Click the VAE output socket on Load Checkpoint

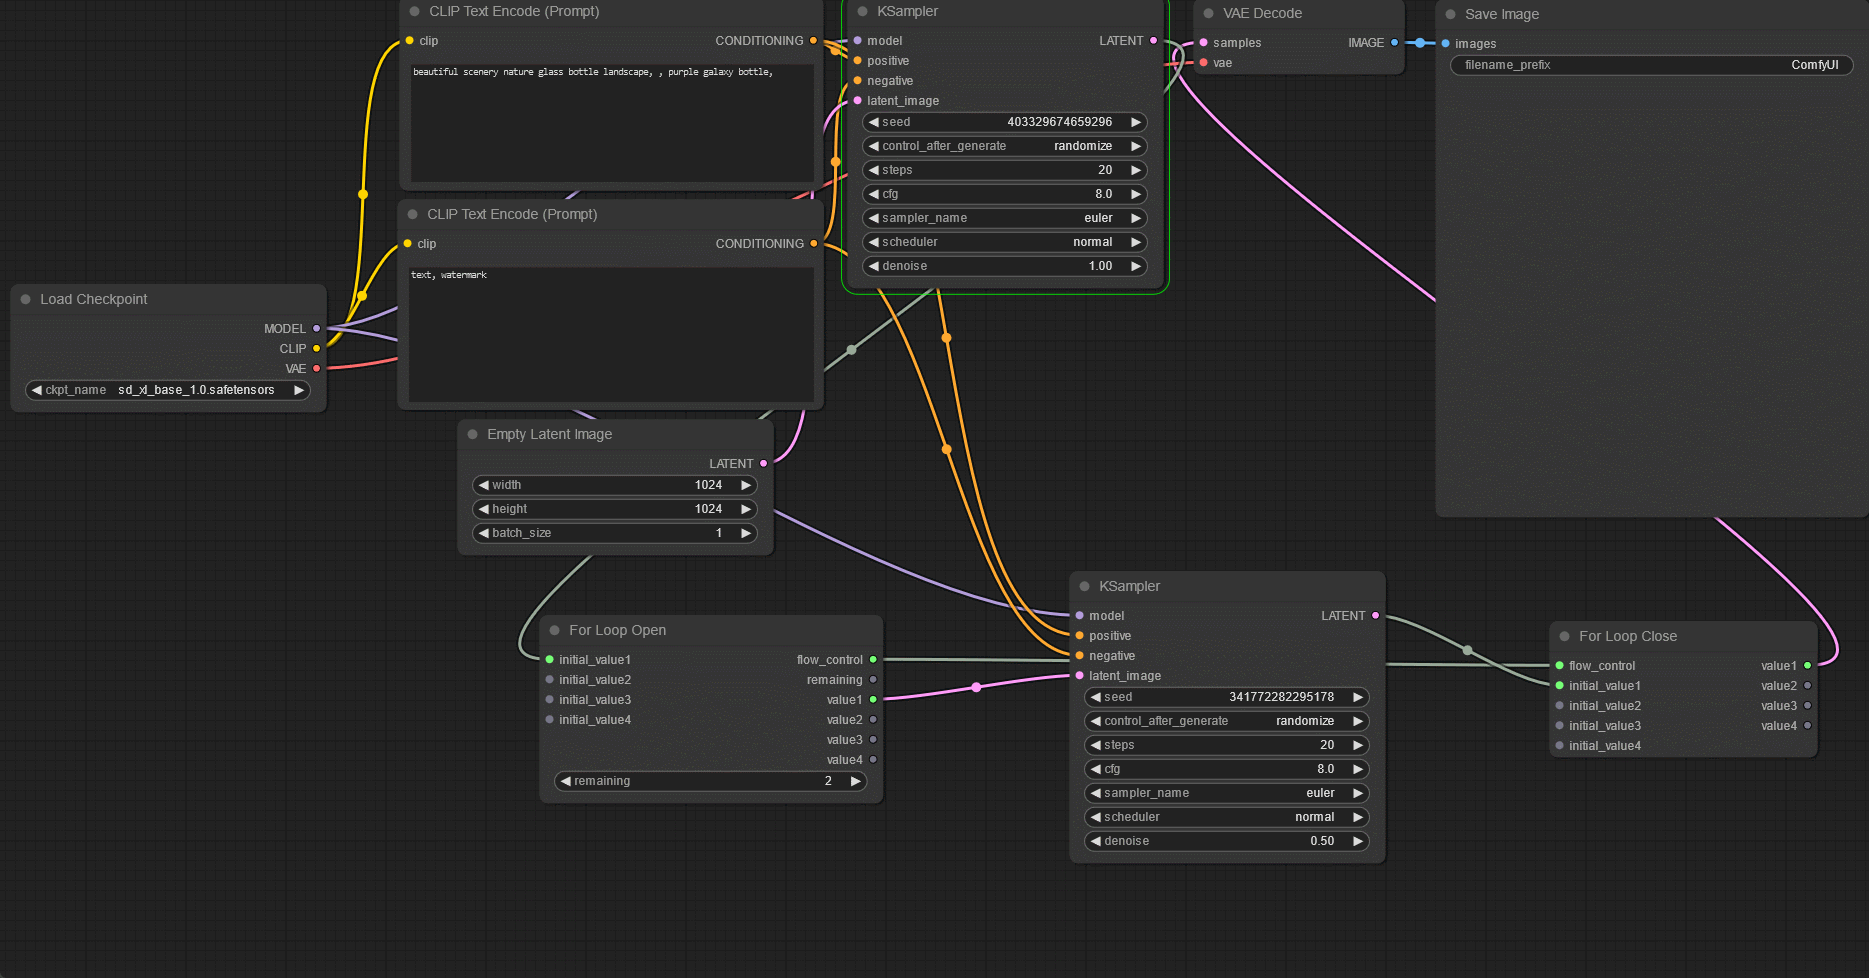[317, 368]
